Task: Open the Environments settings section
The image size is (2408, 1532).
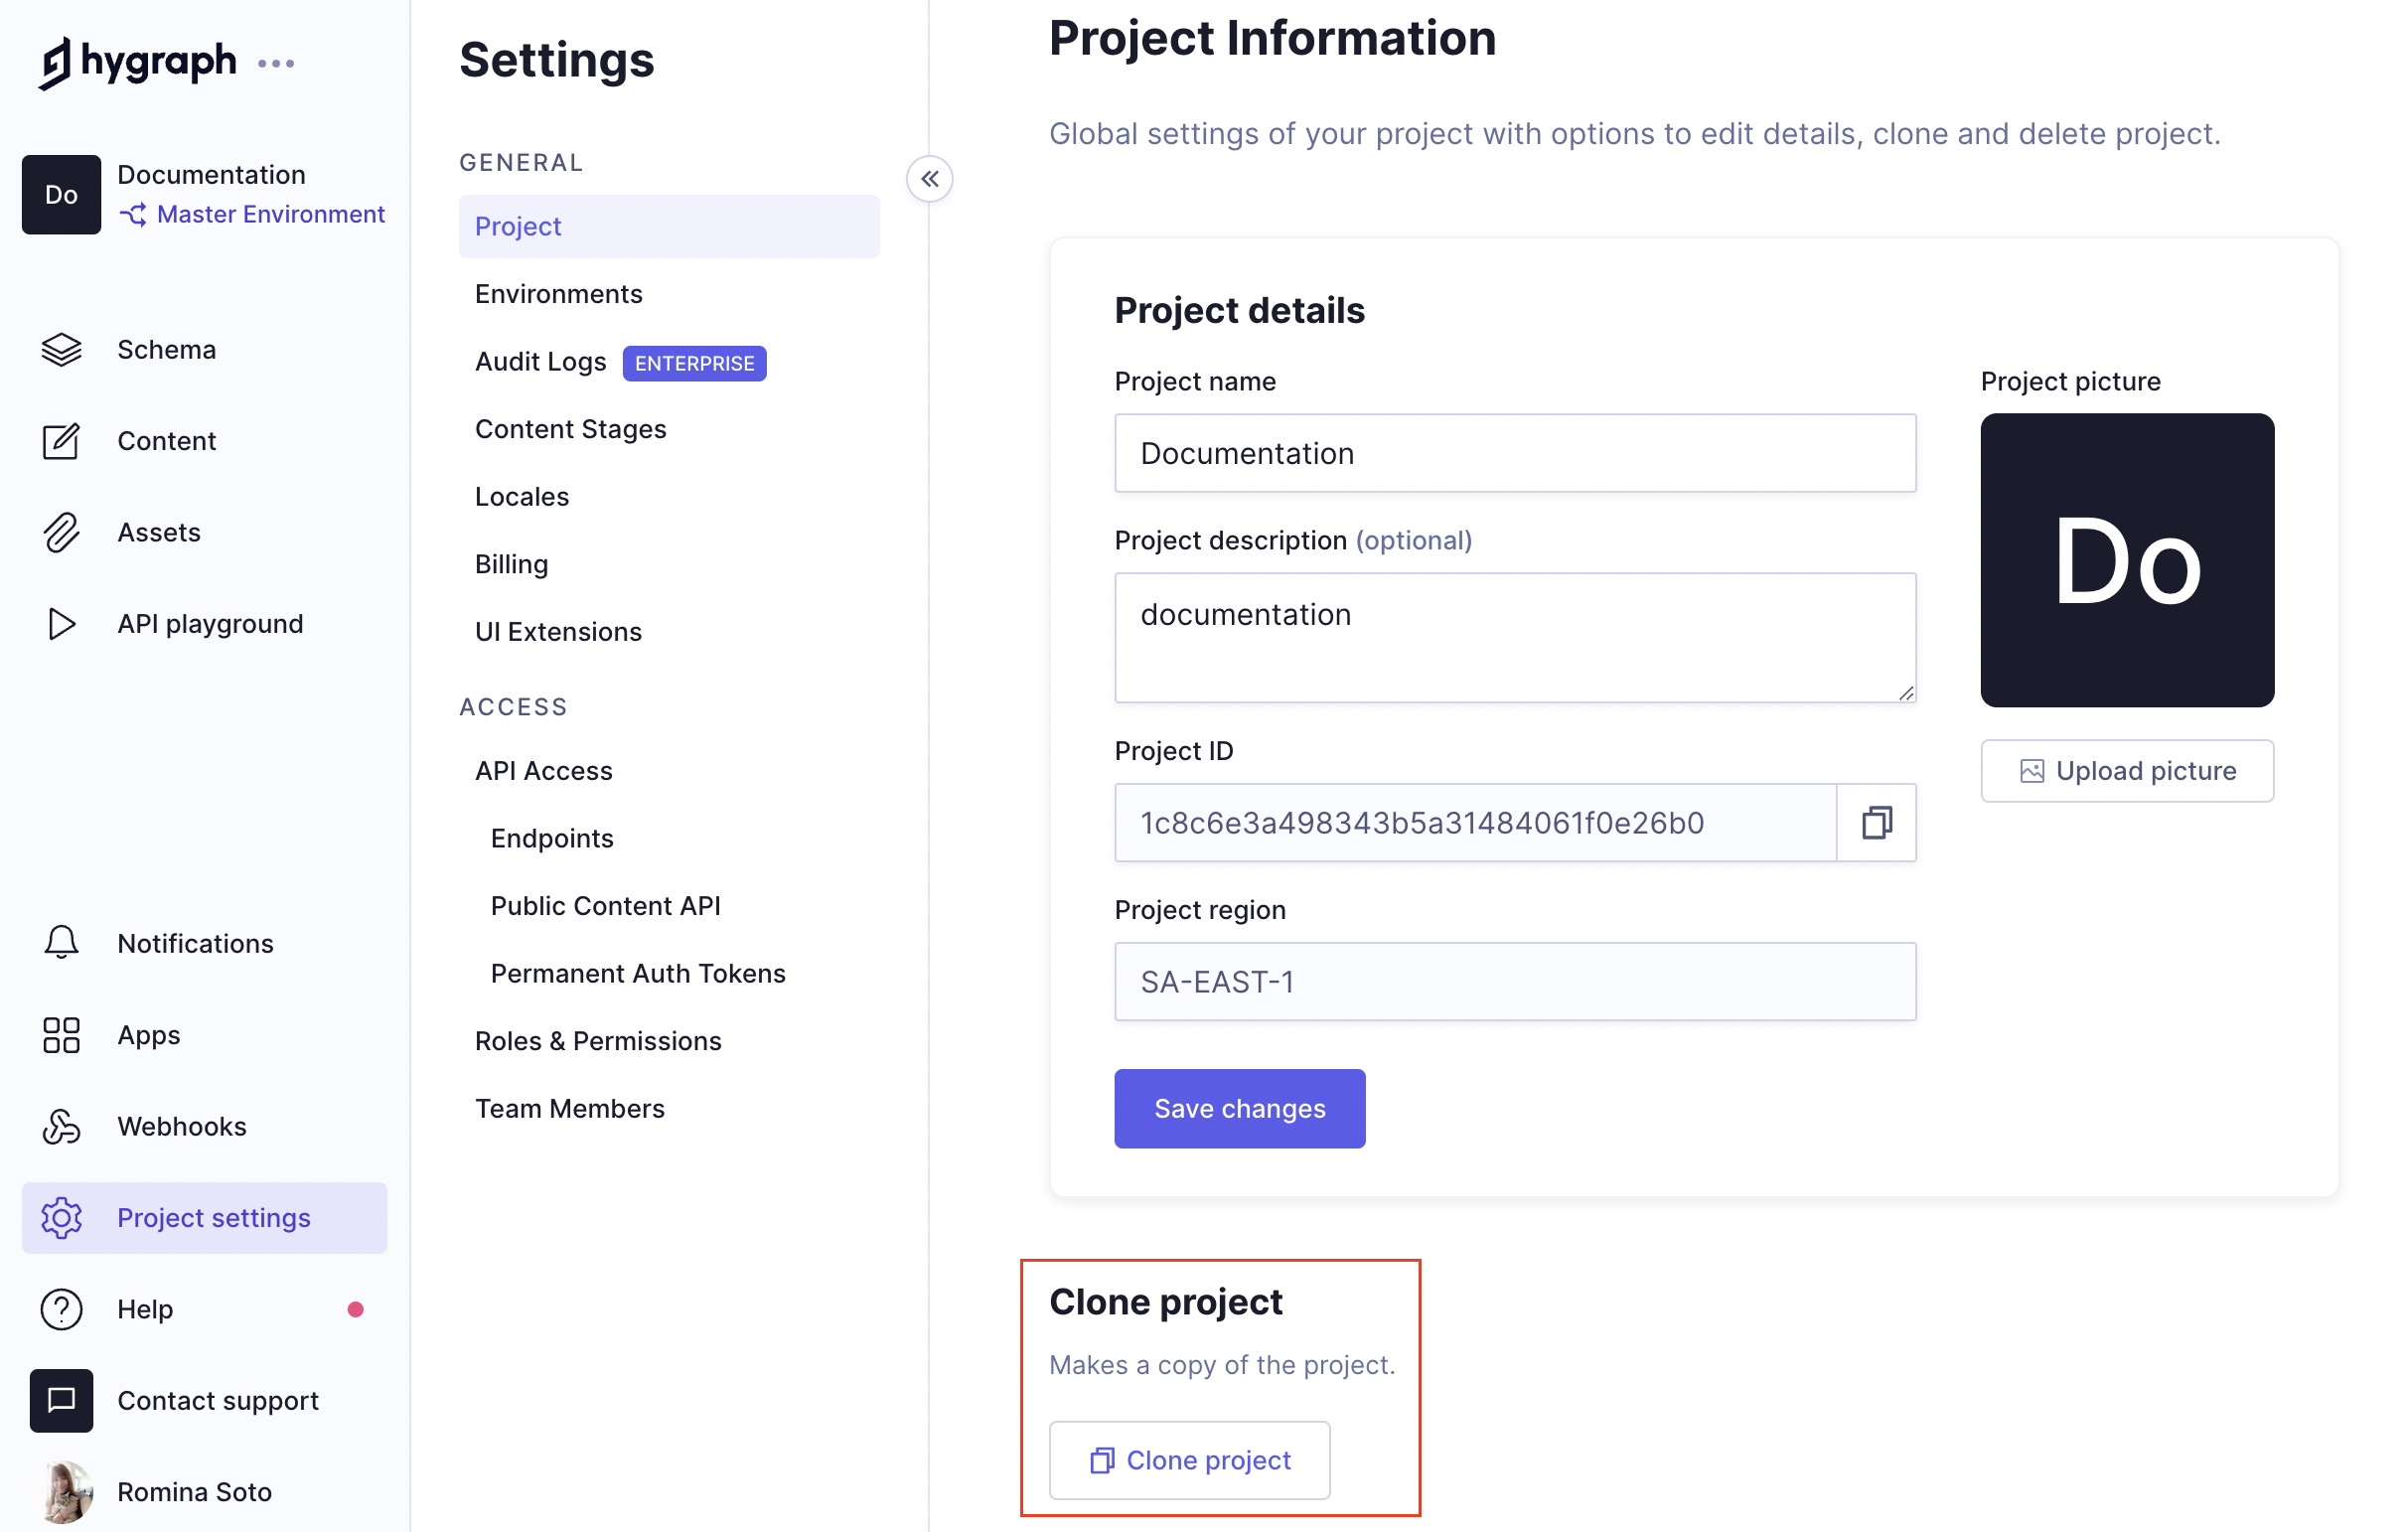Action: pyautogui.click(x=558, y=294)
